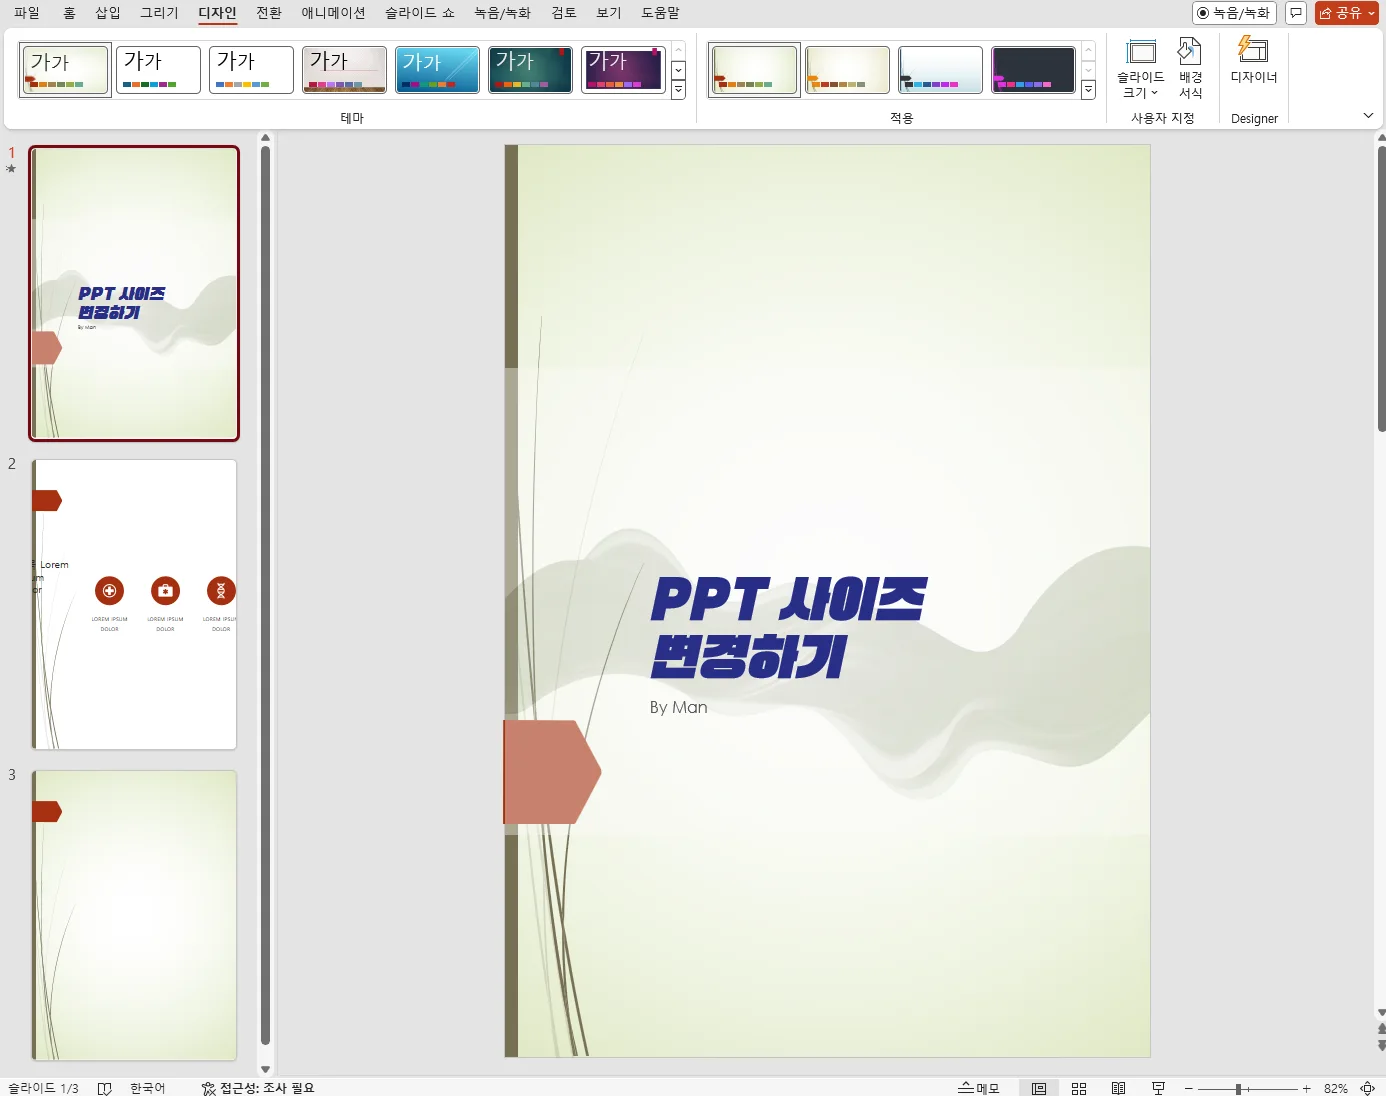1386x1096 pixels.
Task: Expand the themes gallery with the more arrow
Action: point(678,90)
